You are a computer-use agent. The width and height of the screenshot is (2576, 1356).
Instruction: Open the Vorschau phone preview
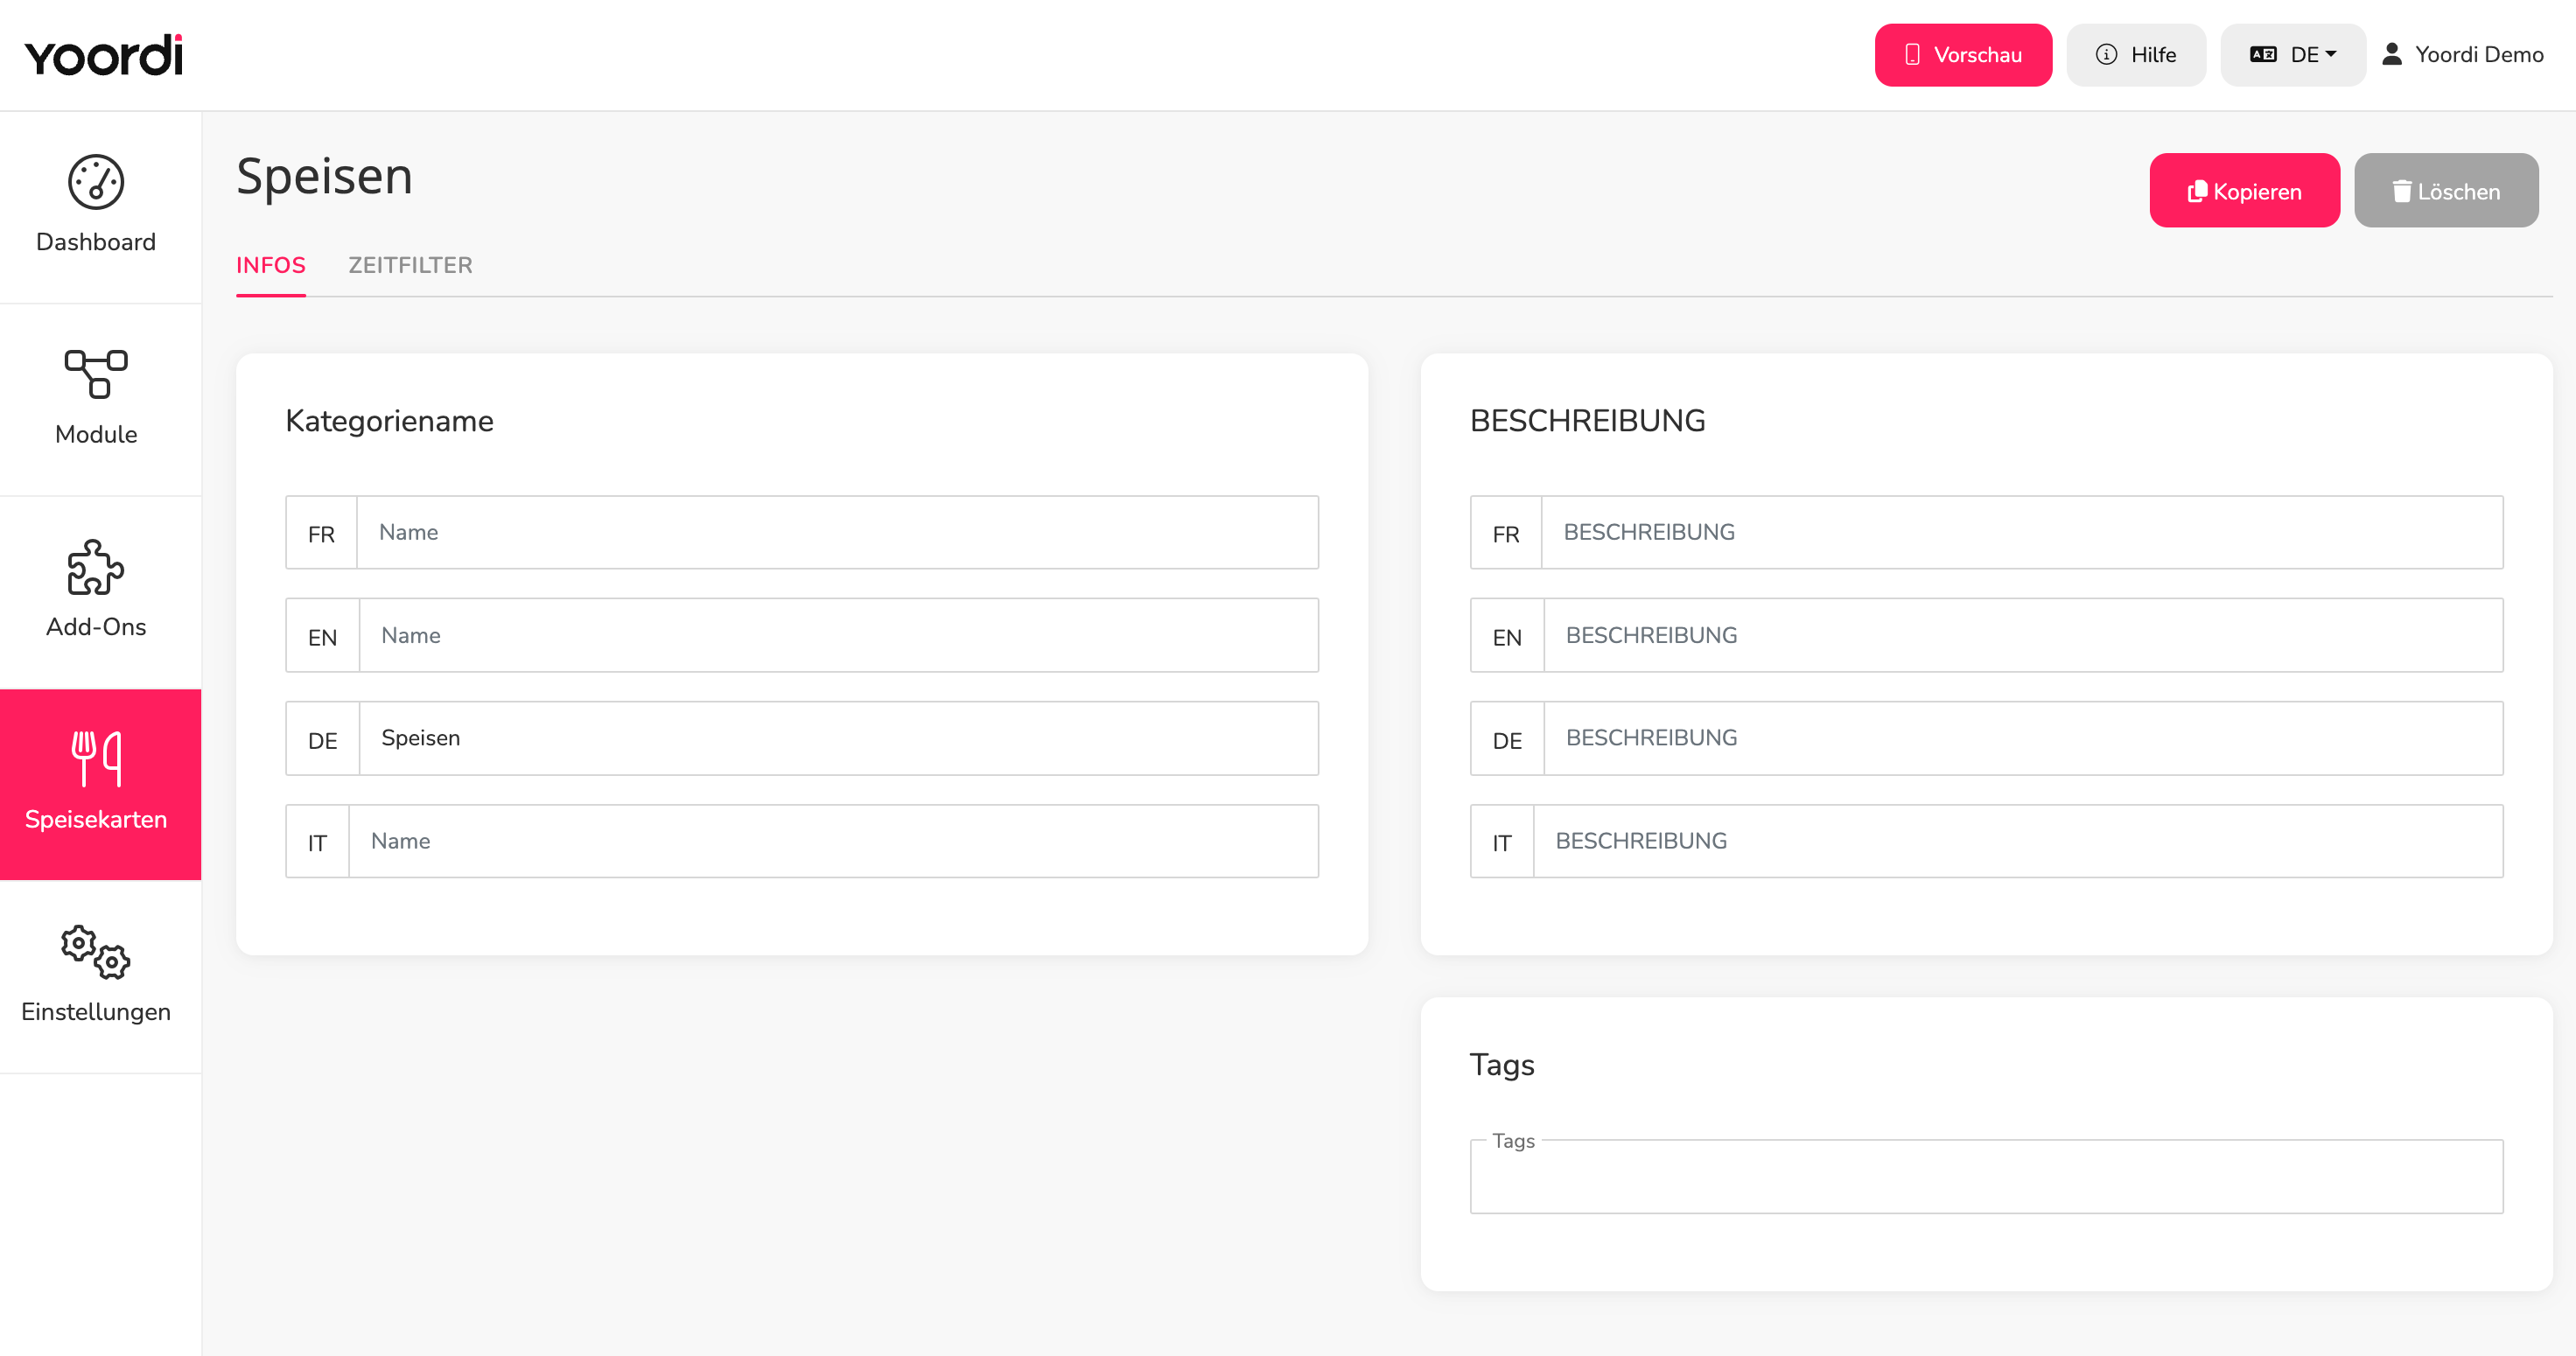[1963, 55]
